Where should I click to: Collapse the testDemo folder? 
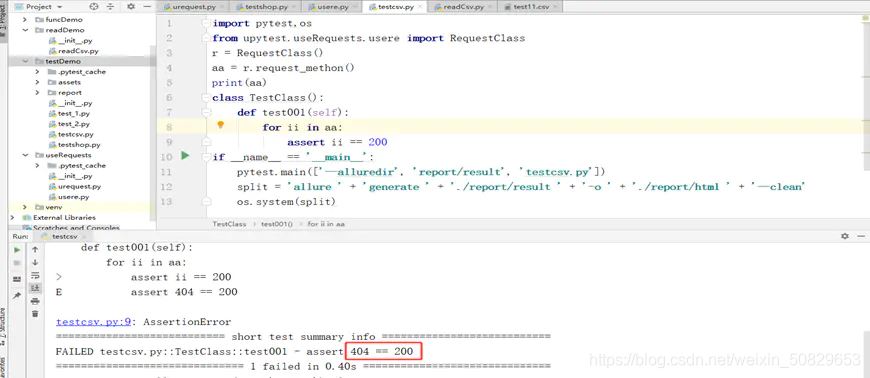pyautogui.click(x=25, y=61)
